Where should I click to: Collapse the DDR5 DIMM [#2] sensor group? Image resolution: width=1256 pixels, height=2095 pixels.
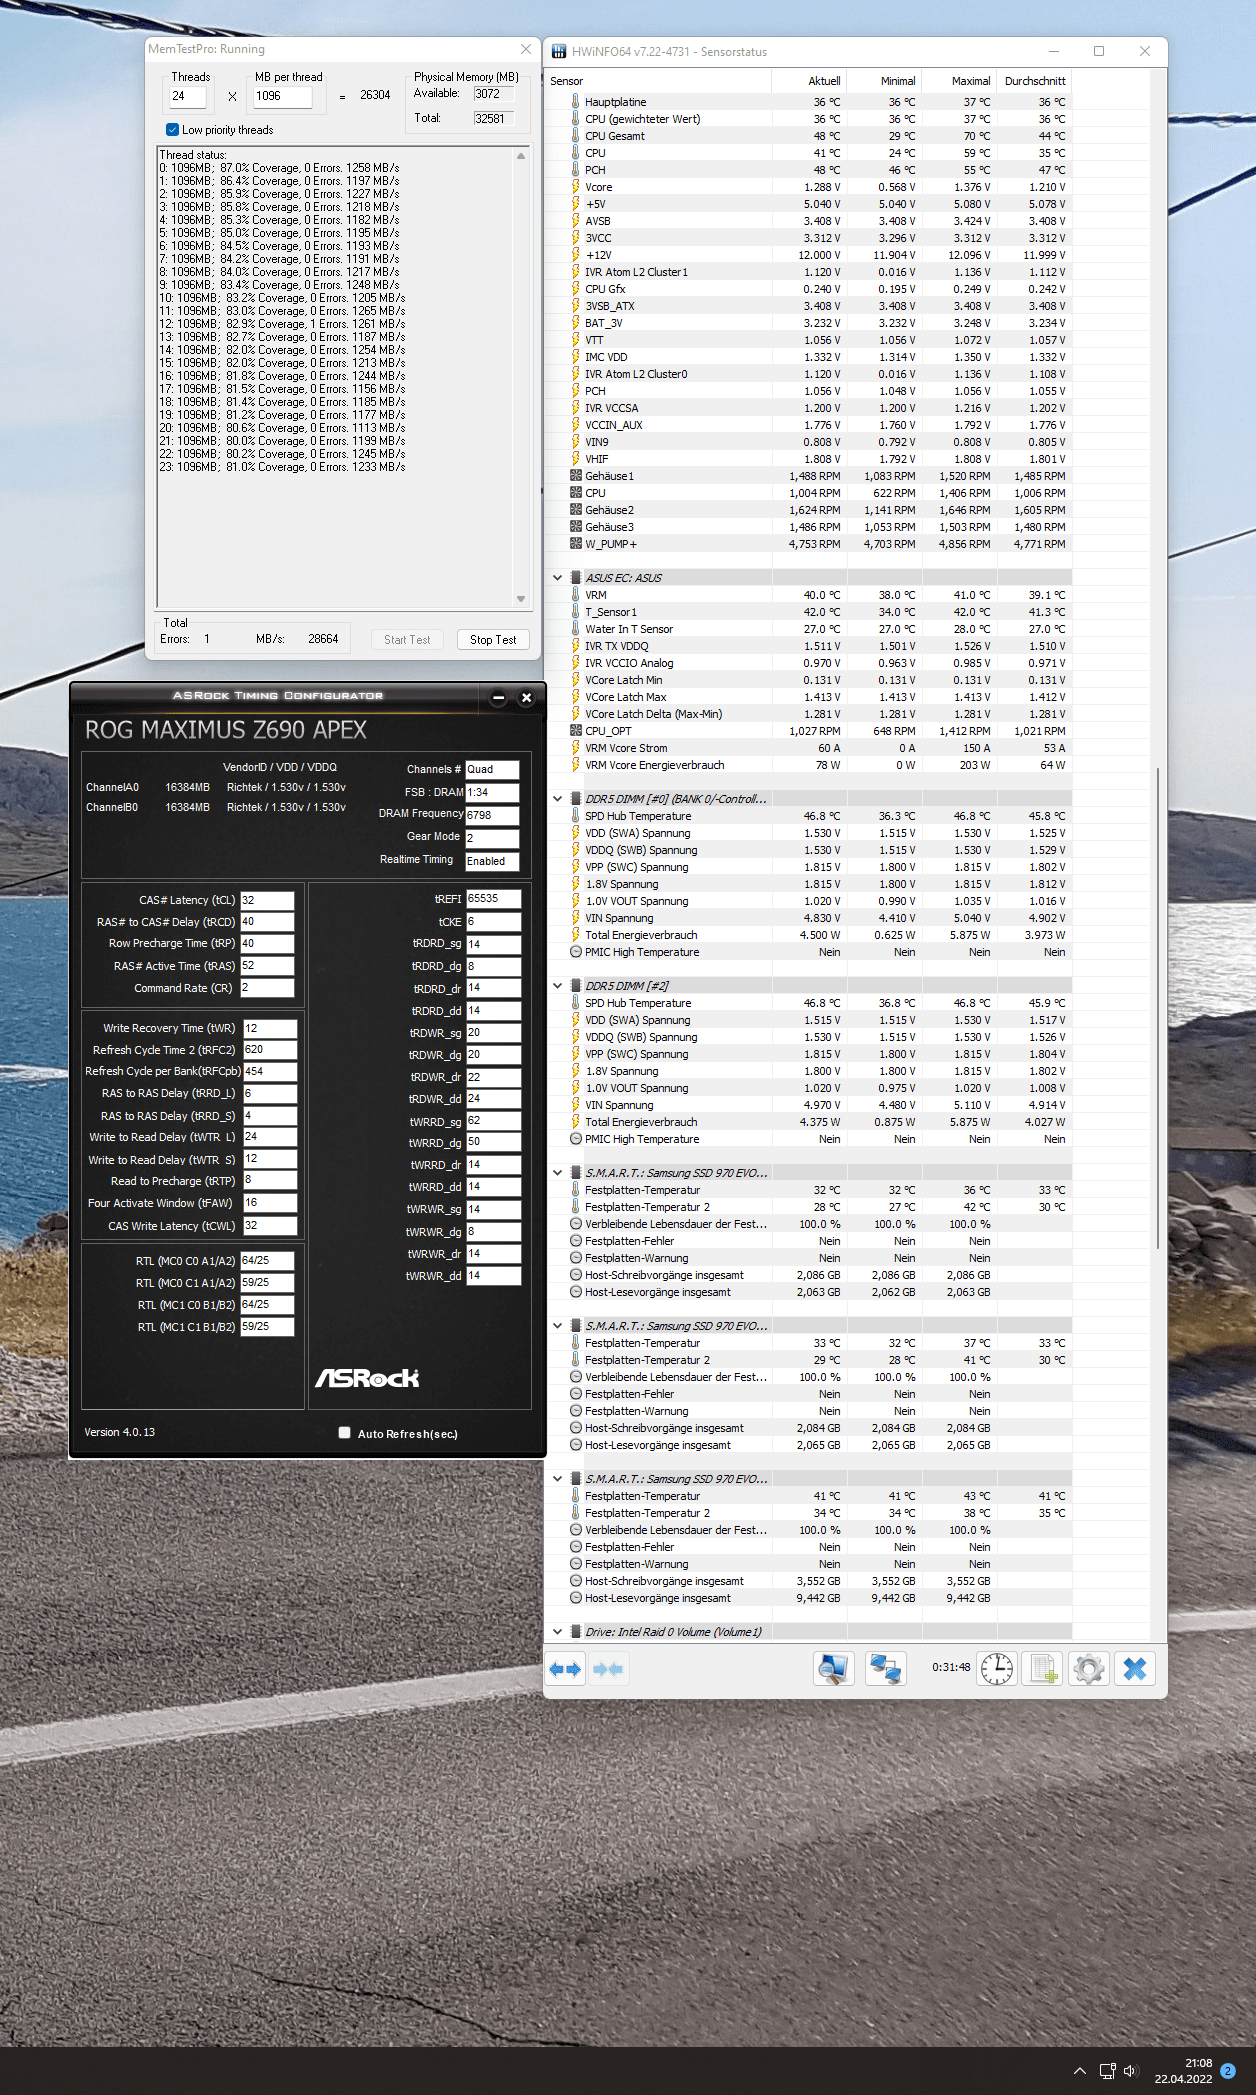[x=558, y=986]
